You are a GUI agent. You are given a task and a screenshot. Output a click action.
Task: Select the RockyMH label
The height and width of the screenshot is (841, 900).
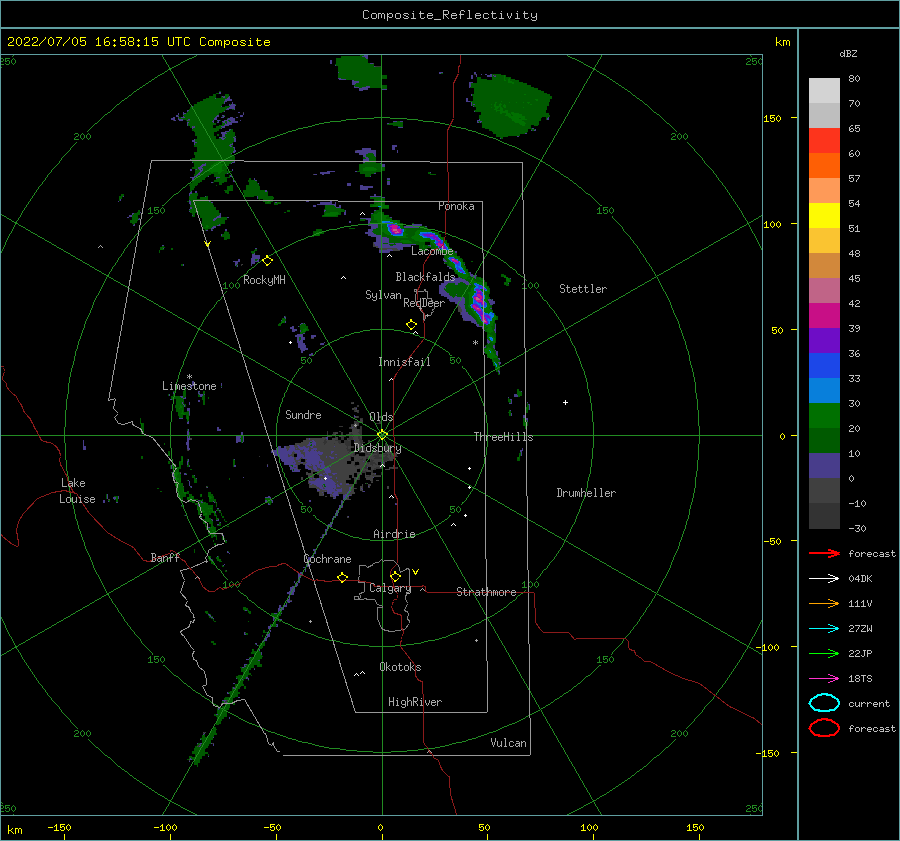[x=264, y=280]
